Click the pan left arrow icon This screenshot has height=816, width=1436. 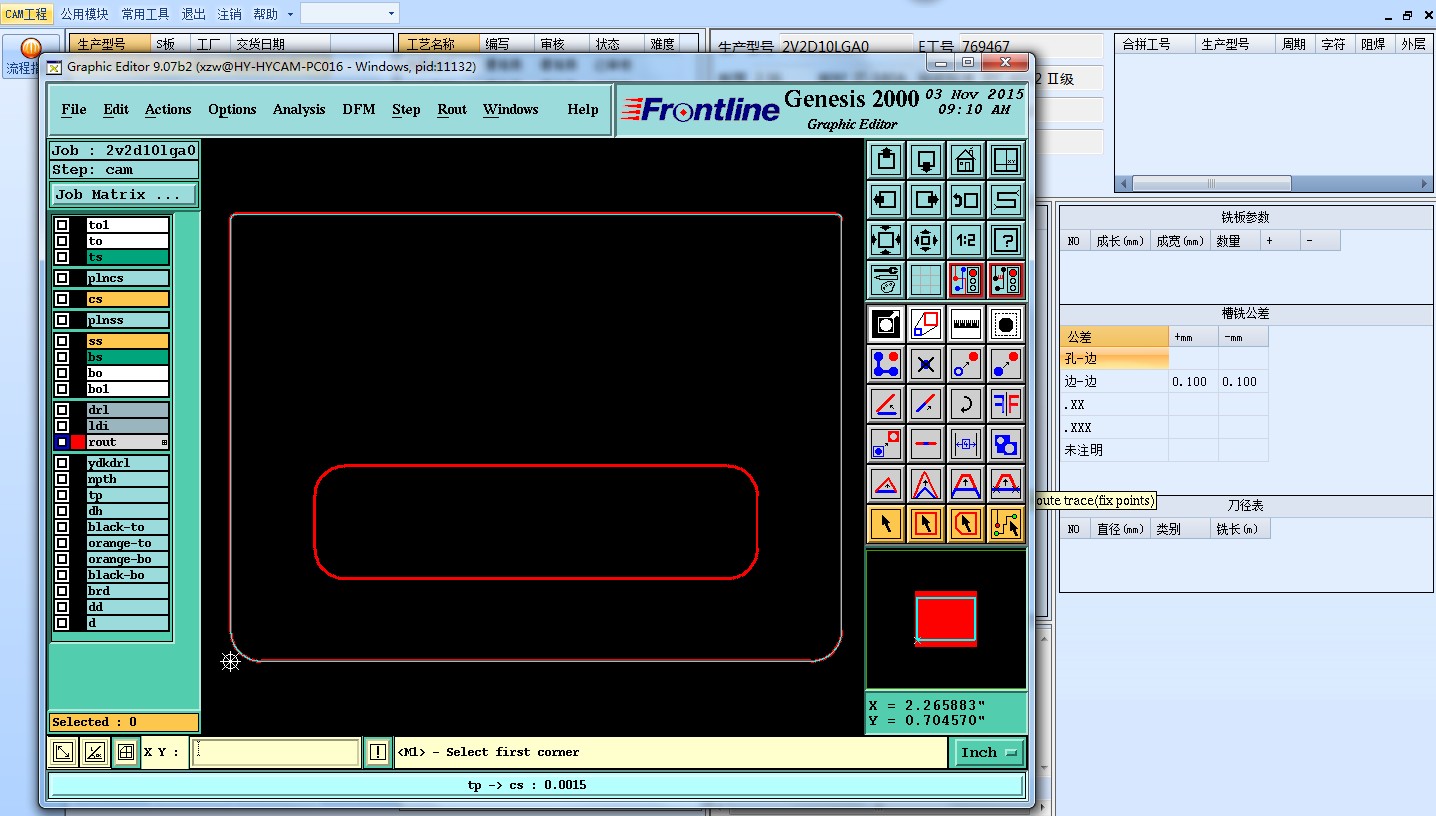tap(885, 200)
